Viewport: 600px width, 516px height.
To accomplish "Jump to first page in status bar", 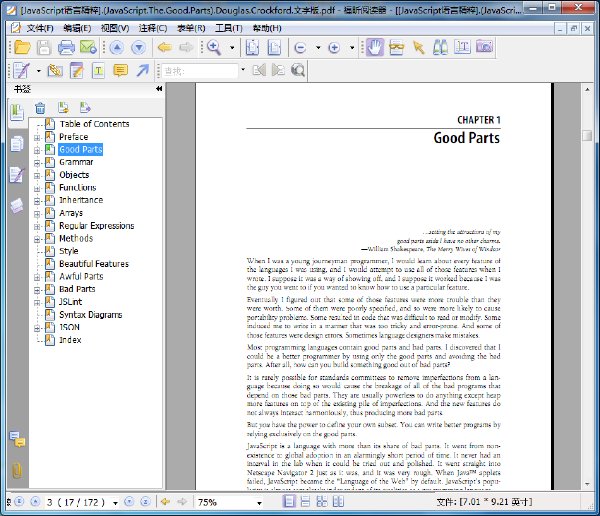I will pyautogui.click(x=19, y=502).
